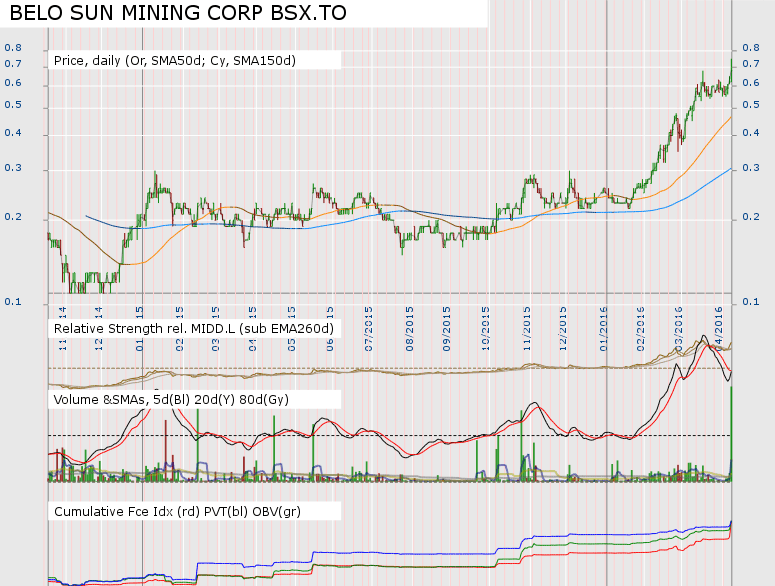Viewport: 775px width, 586px height.
Task: Click the right price axis 0.5 value
Action: pyautogui.click(x=751, y=105)
